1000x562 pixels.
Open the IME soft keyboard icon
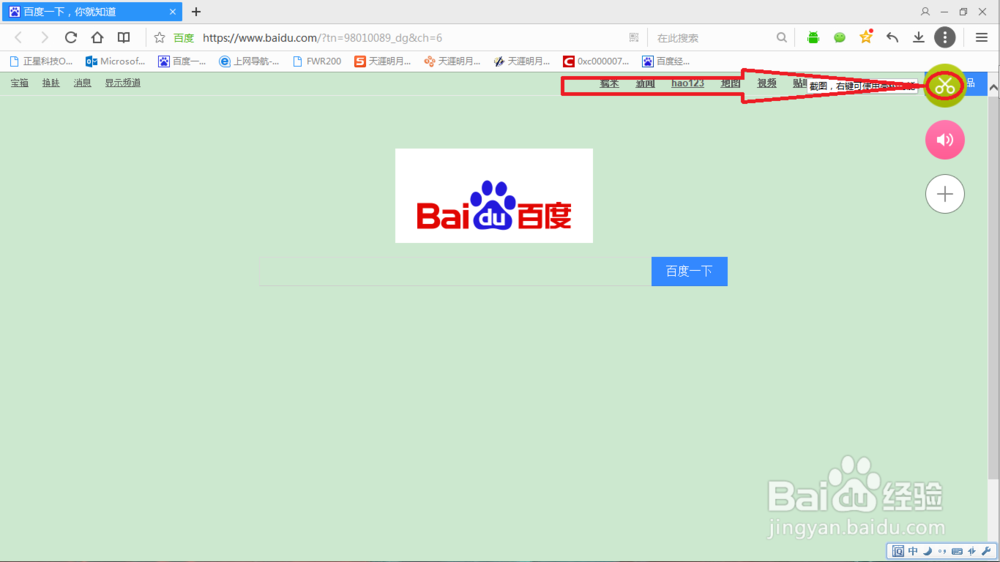point(957,551)
